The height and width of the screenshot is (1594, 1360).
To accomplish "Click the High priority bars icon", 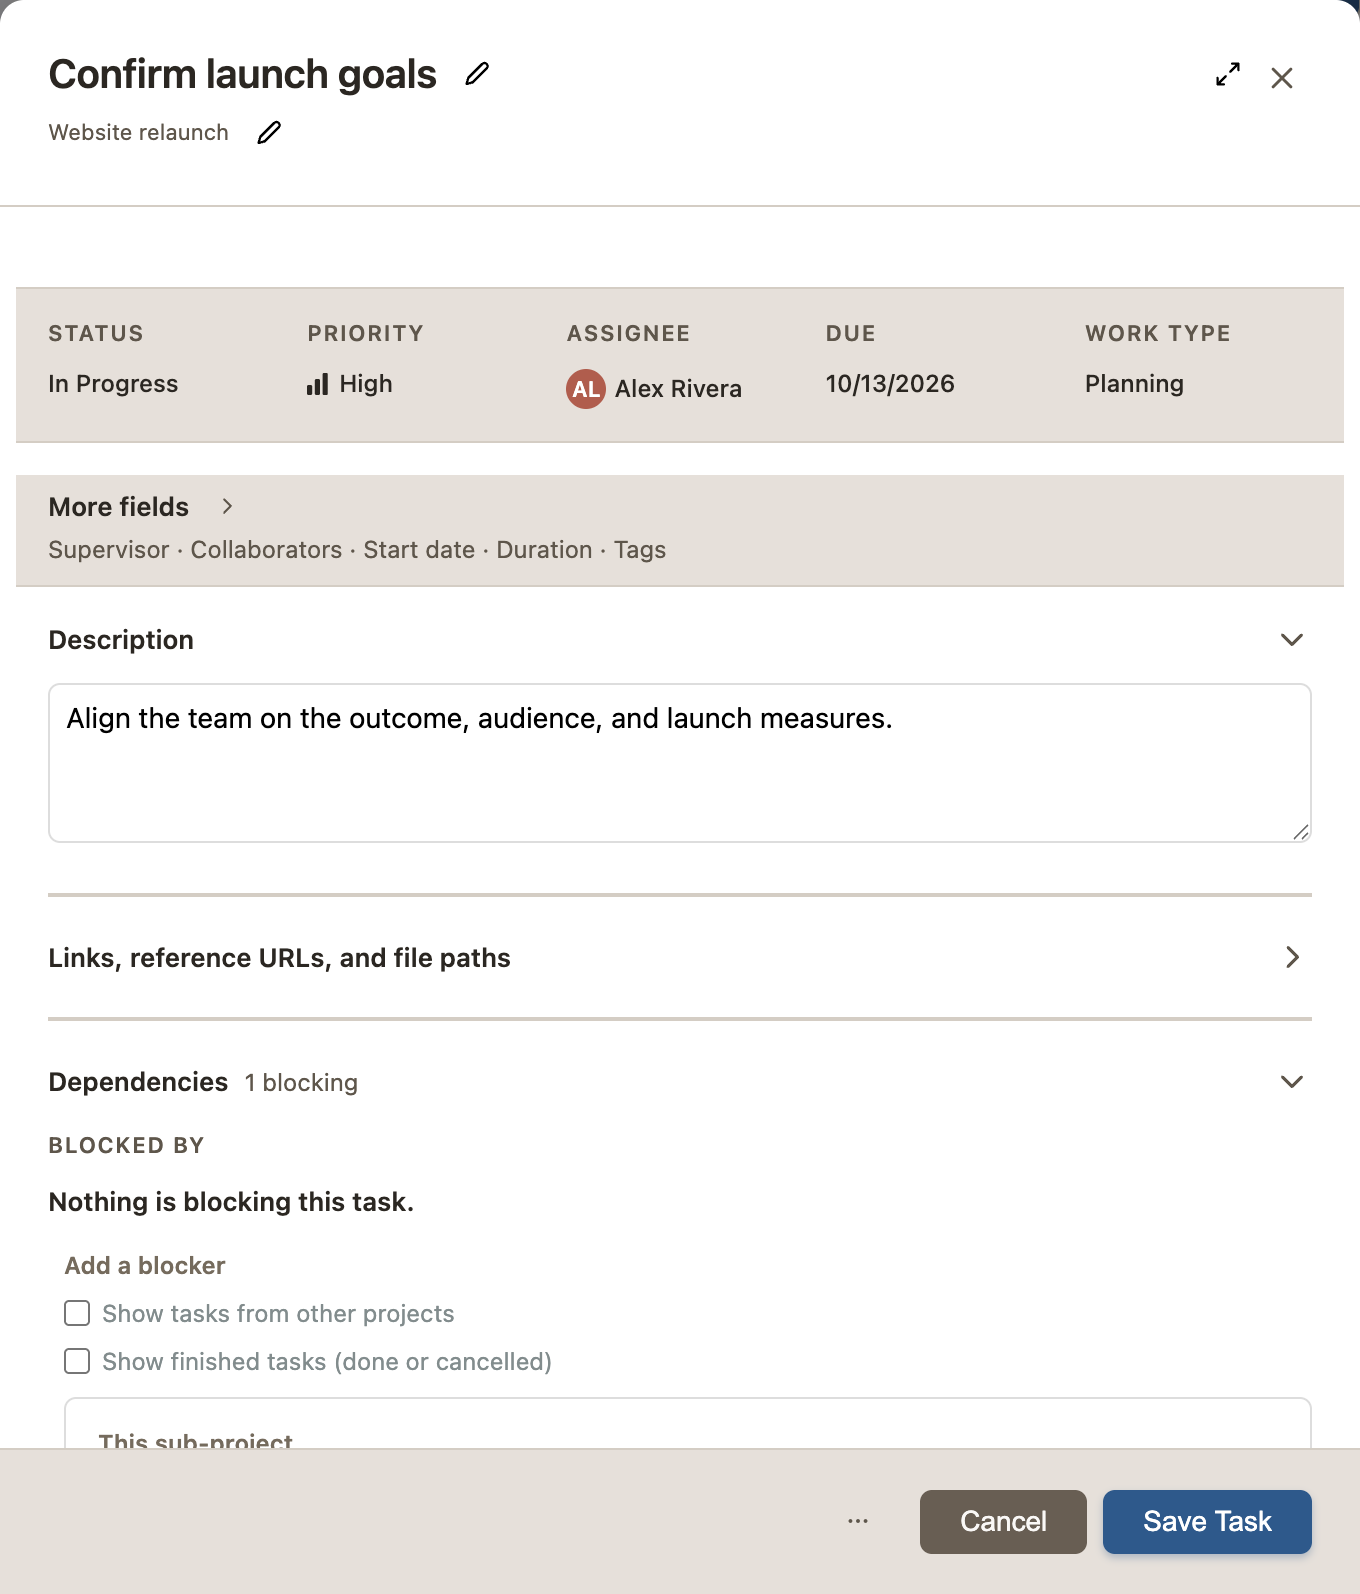I will pos(318,384).
